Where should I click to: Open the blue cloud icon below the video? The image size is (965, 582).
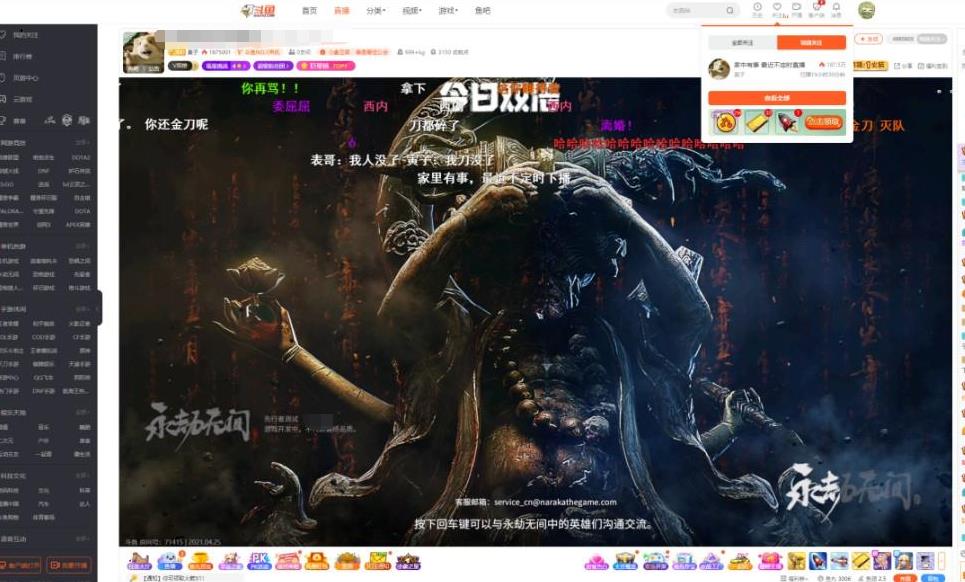tap(169, 561)
